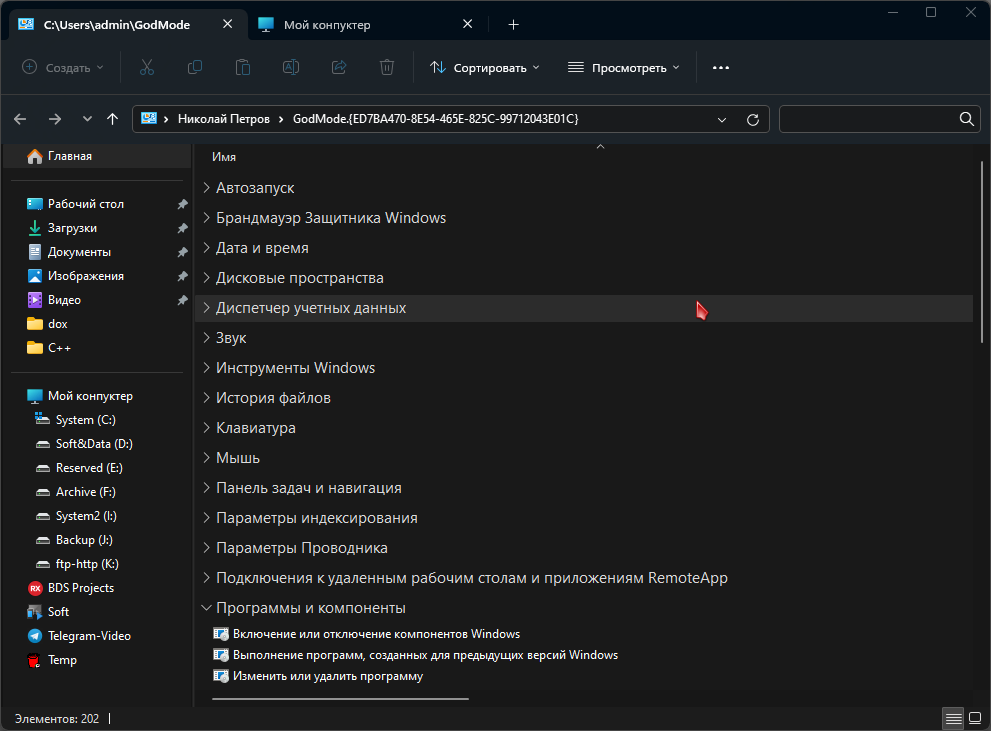Open Backup (J:) drive

pyautogui.click(x=84, y=540)
